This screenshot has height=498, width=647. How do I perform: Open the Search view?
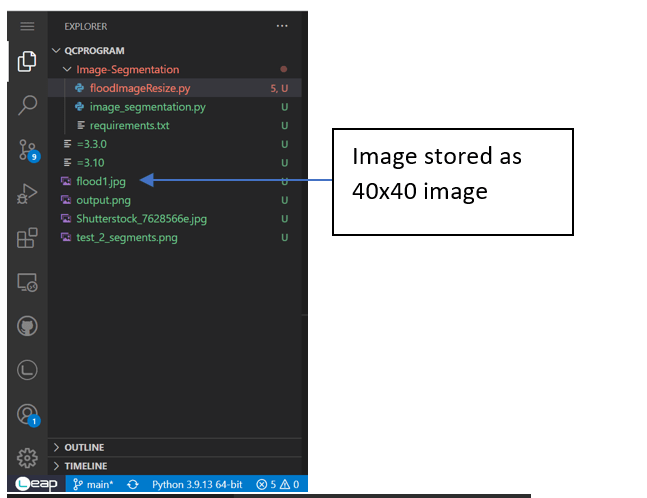27,105
